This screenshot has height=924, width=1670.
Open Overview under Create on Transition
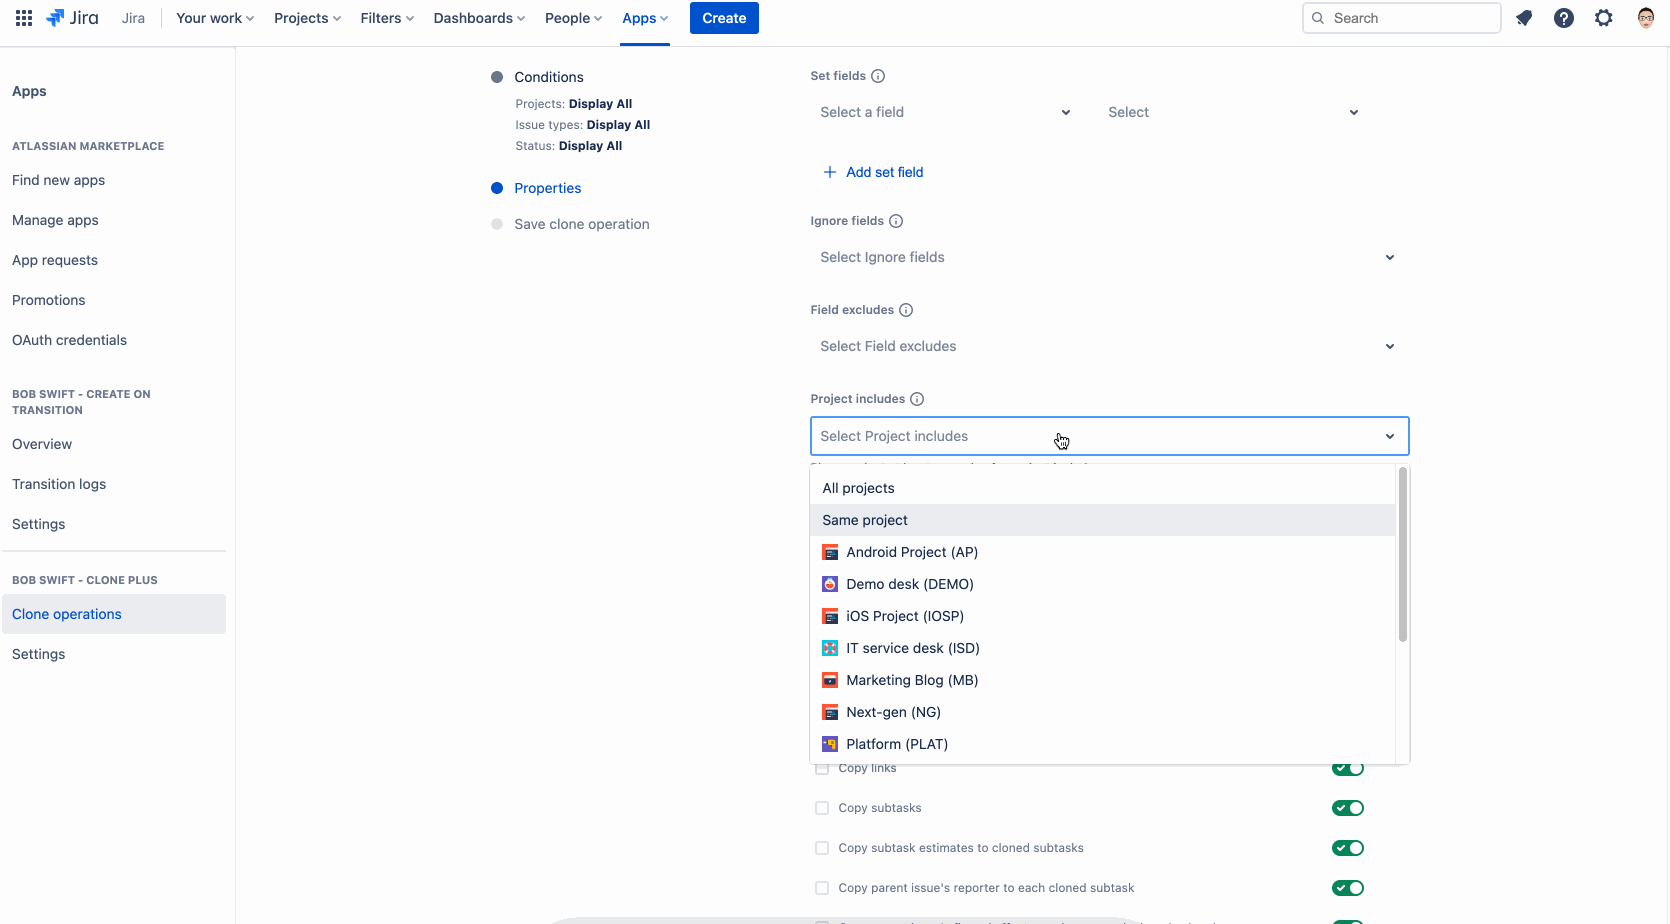(42, 444)
